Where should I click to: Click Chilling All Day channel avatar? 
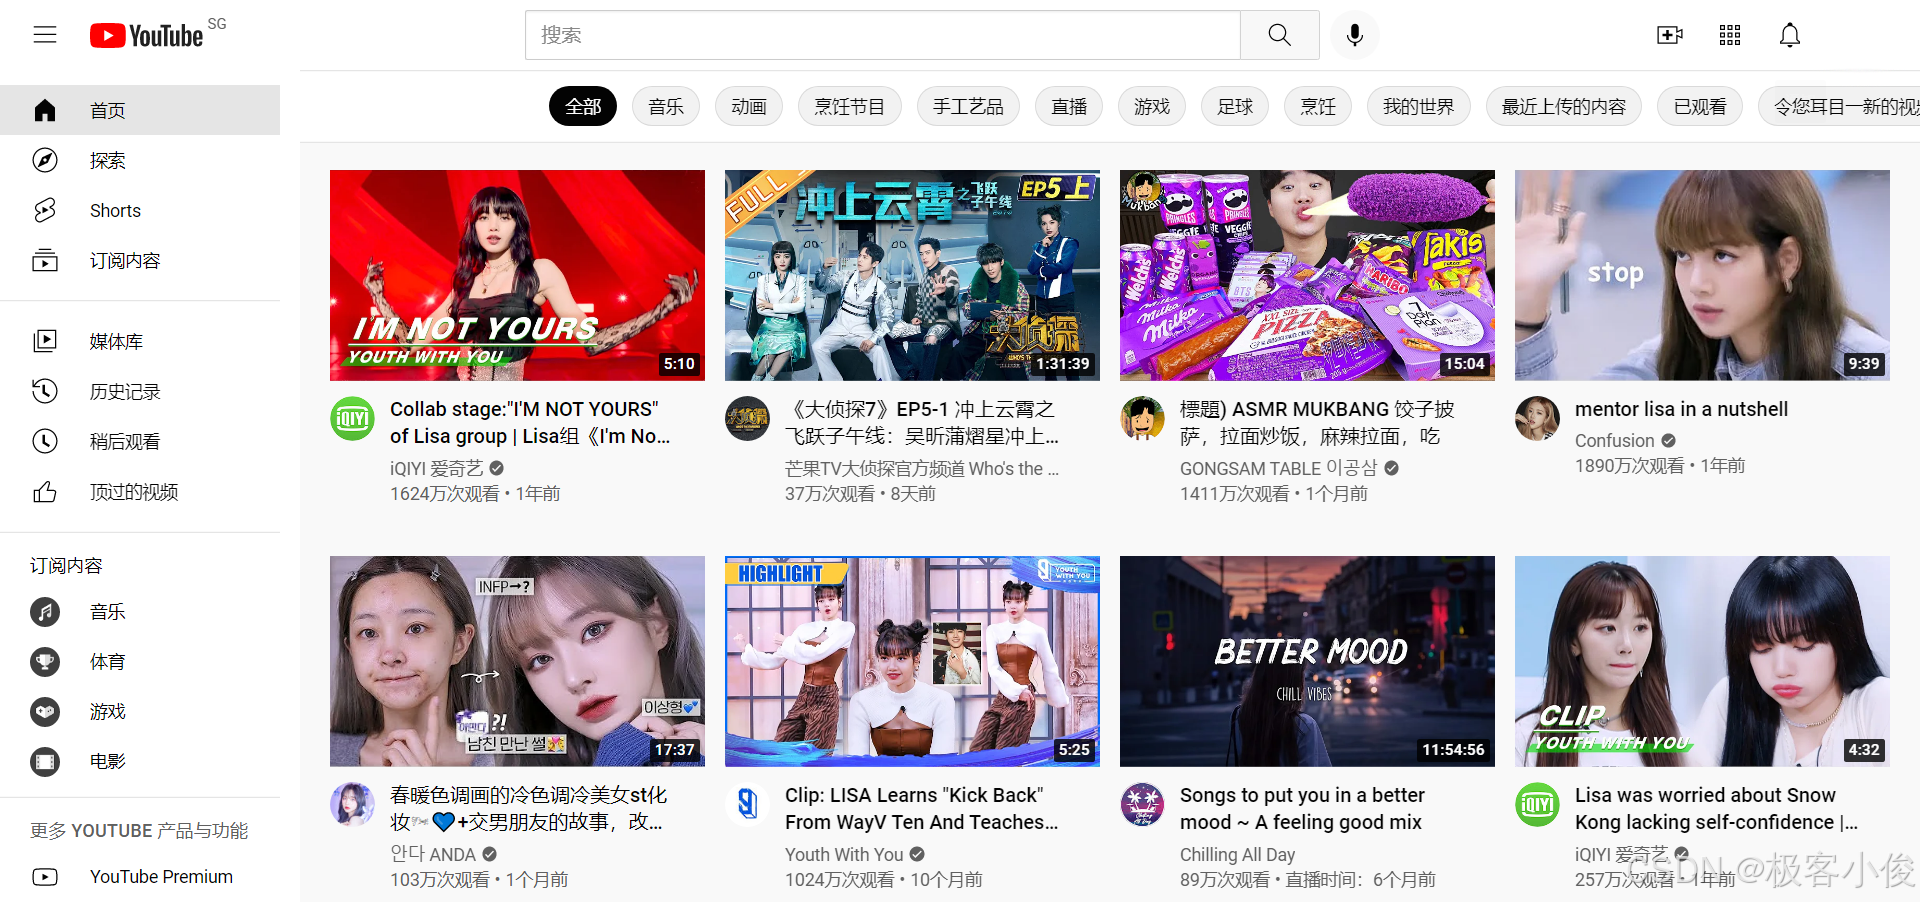tap(1142, 804)
